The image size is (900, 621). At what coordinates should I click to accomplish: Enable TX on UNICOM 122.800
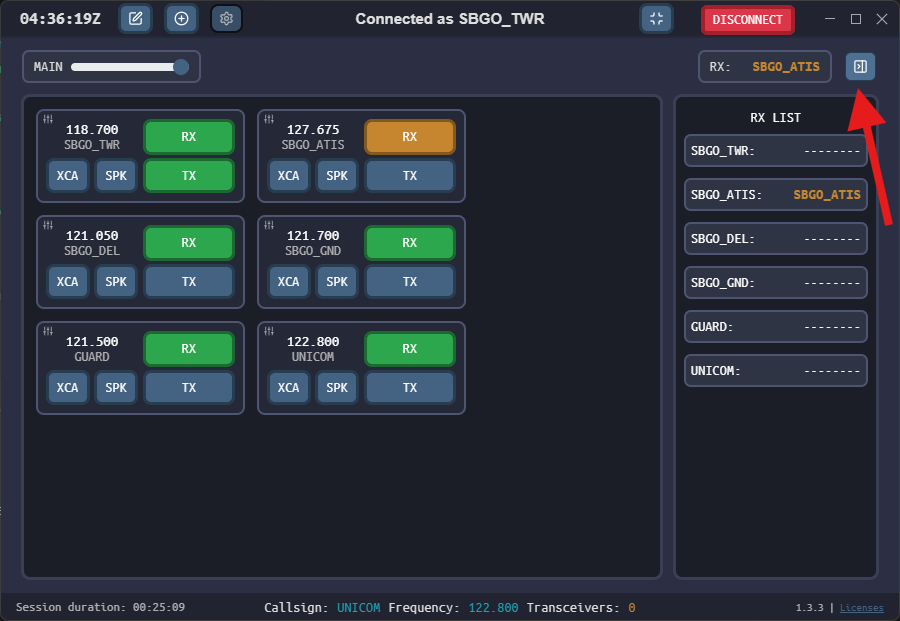[410, 388]
